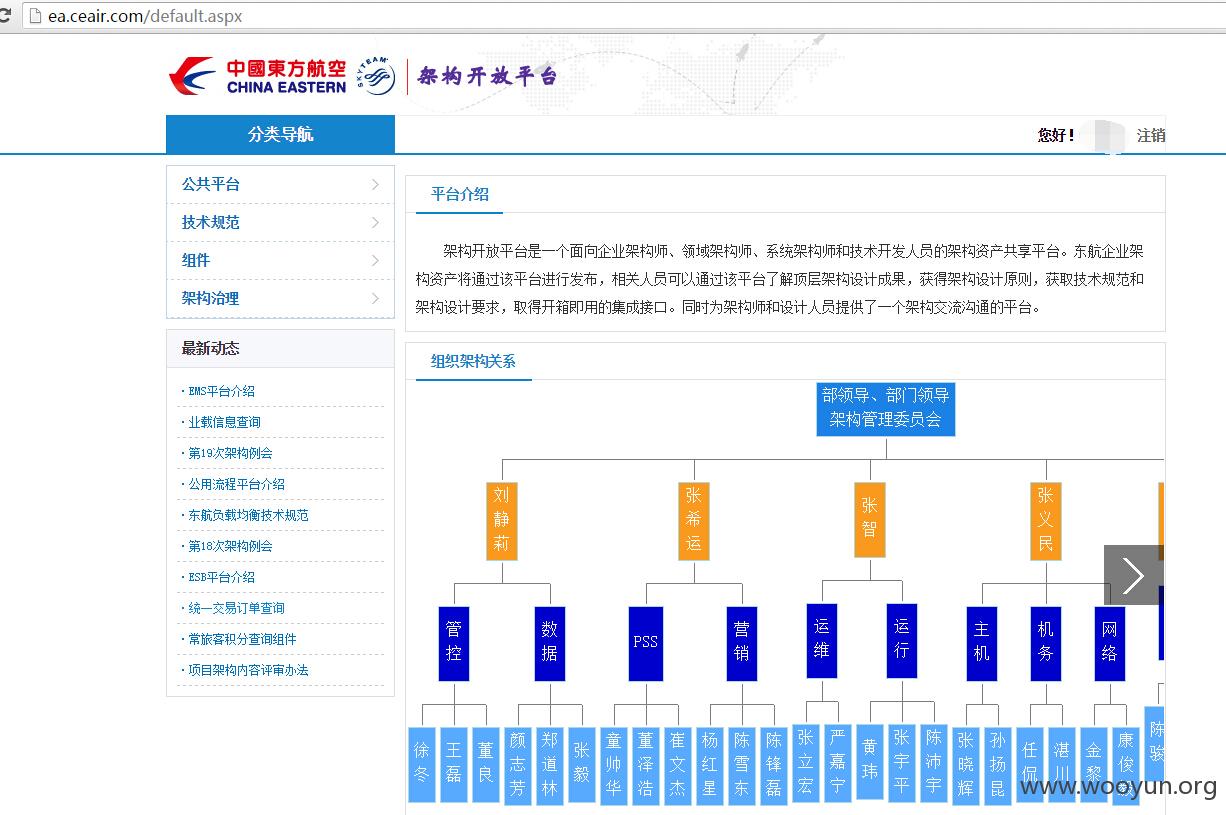Open the 东航负载均衡技术规范 link

pyautogui.click(x=248, y=515)
